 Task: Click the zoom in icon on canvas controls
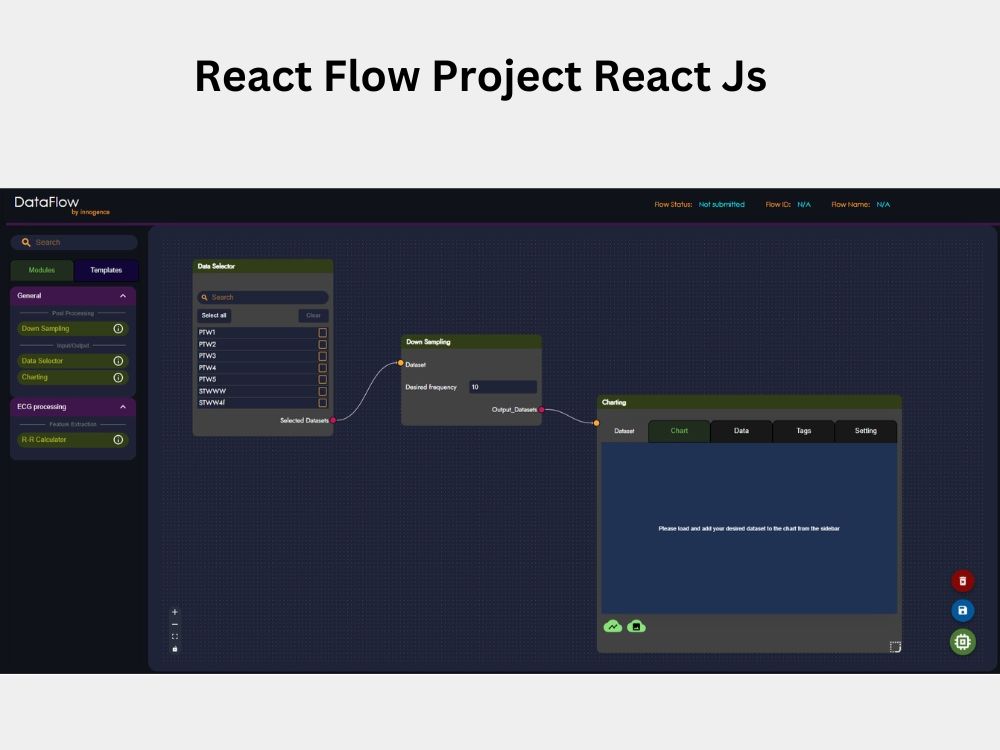pyautogui.click(x=175, y=612)
